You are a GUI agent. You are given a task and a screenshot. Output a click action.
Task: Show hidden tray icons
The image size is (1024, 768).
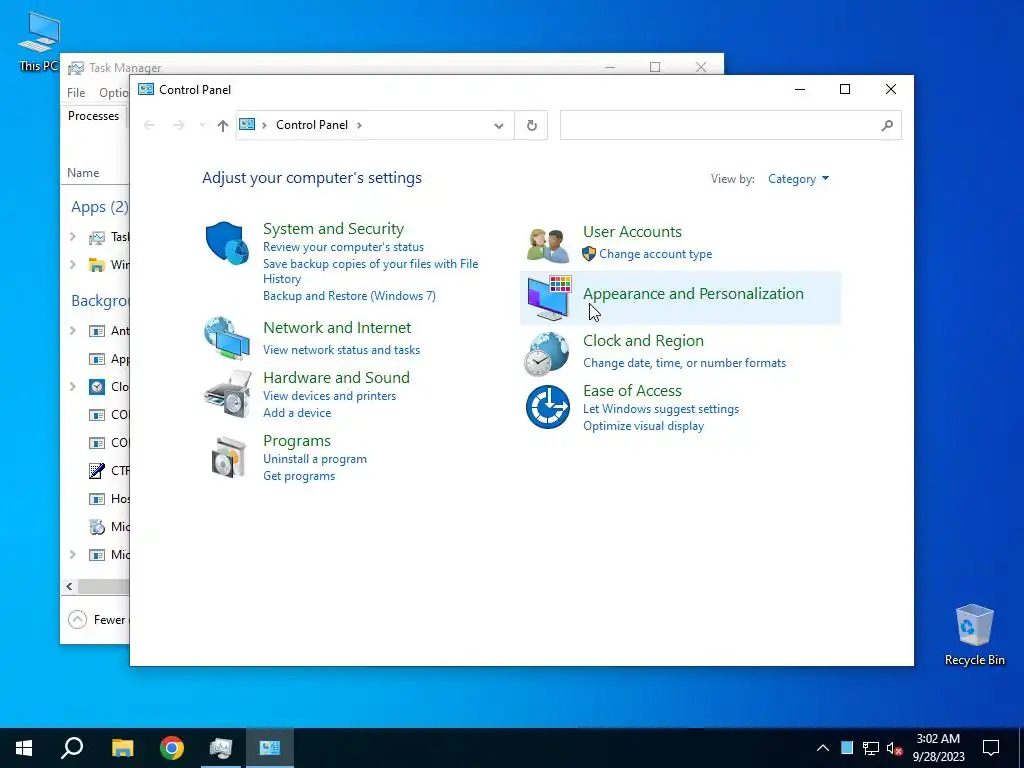[823, 748]
